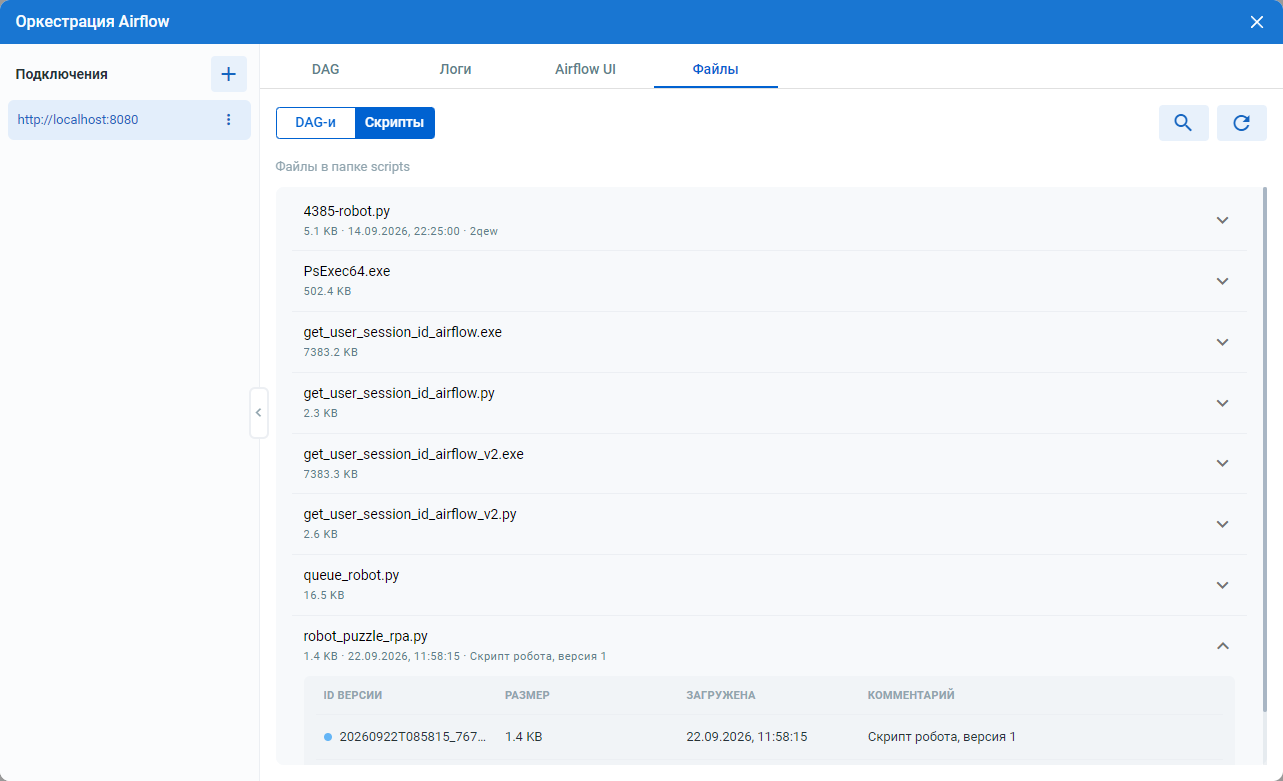Viewport: 1283px width, 781px height.
Task: Click ID ВЕРСИИ column header
Action: click(x=353, y=695)
